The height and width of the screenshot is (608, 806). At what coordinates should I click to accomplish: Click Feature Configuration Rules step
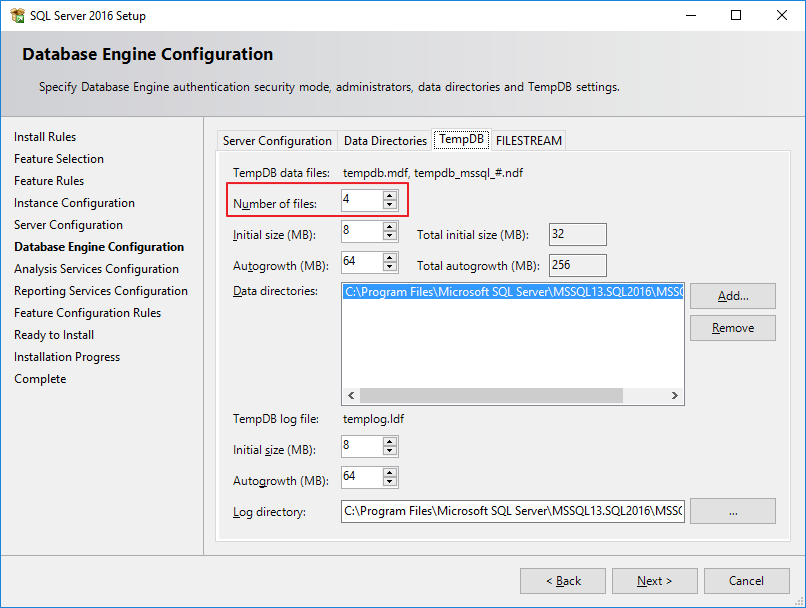tap(87, 313)
